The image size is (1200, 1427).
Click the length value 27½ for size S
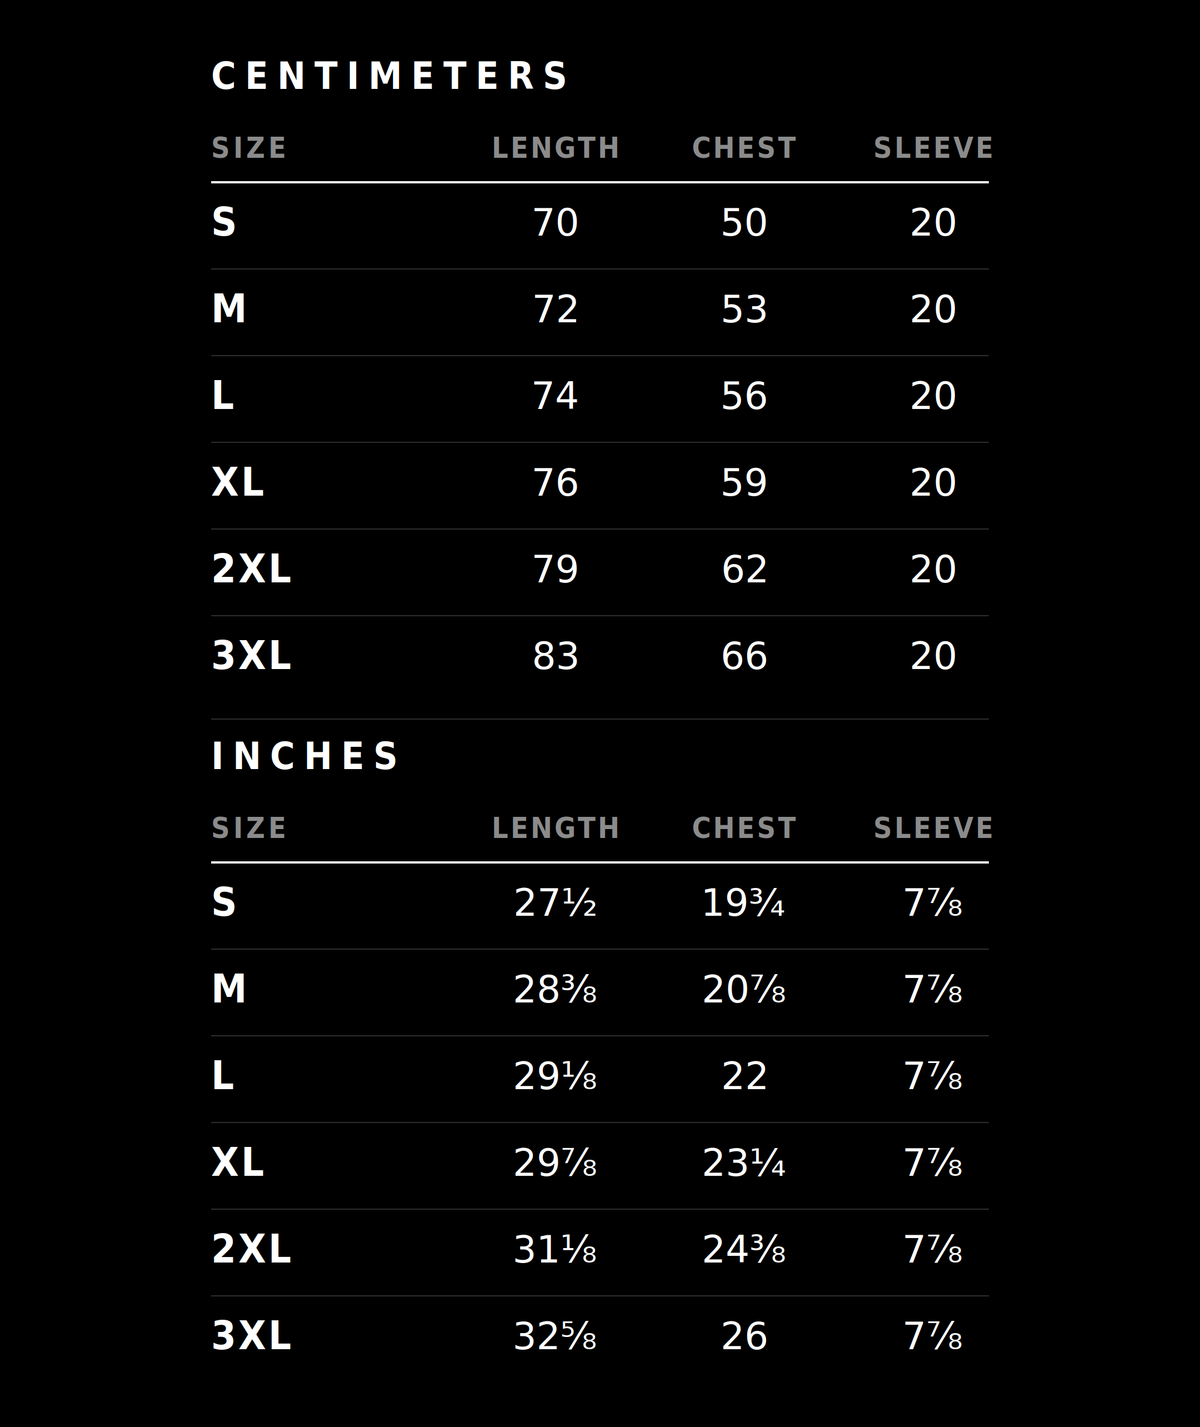click(555, 903)
